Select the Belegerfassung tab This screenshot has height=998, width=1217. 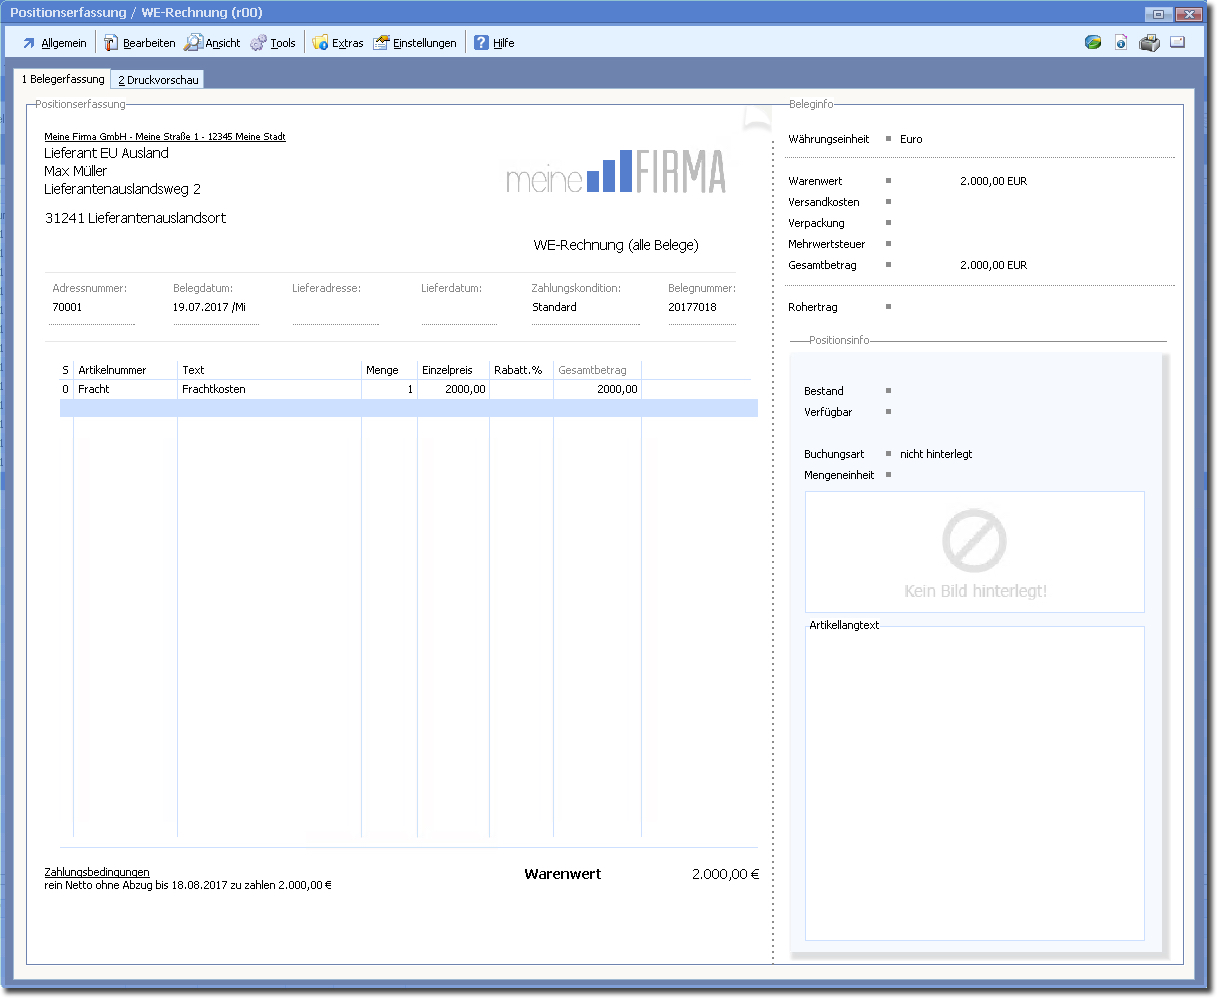[63, 79]
